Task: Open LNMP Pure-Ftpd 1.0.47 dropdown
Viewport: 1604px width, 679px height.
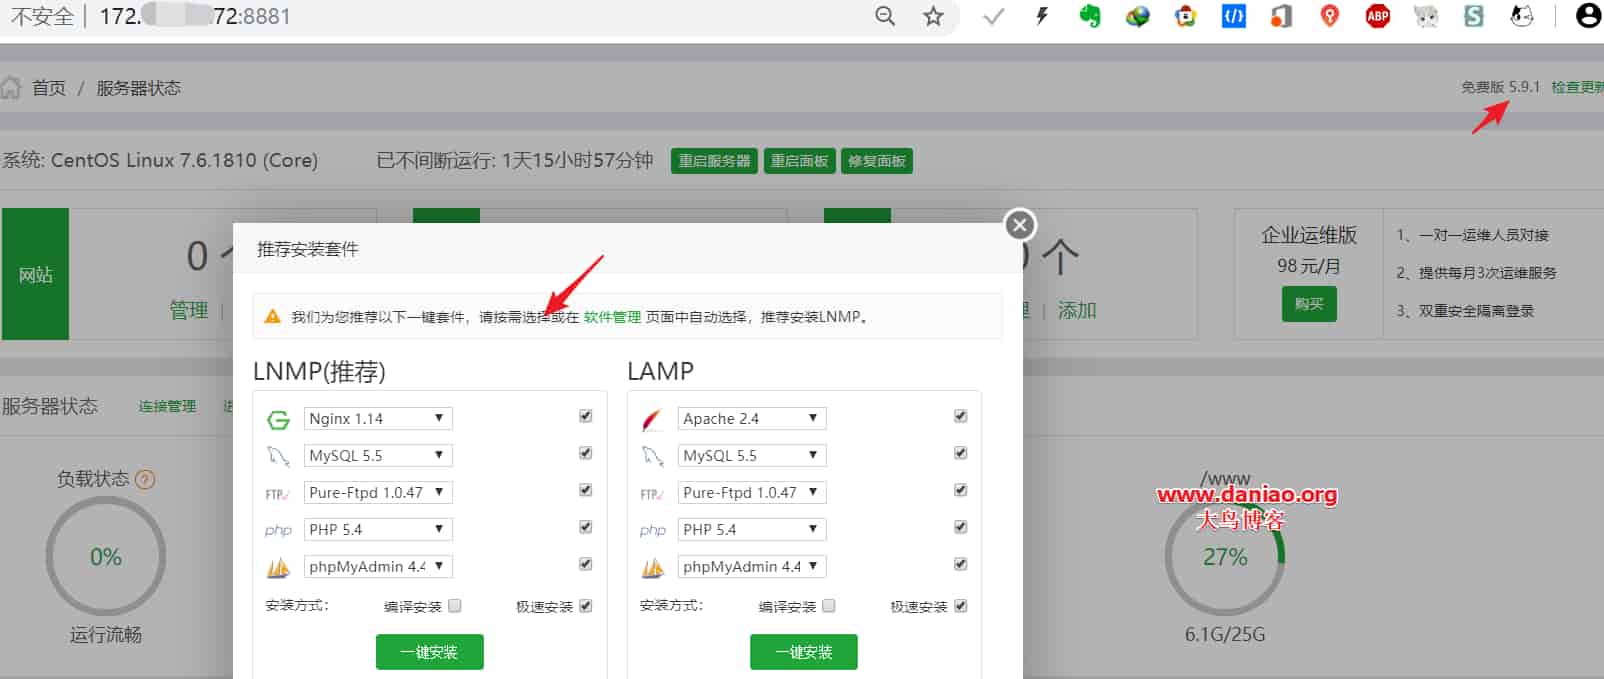Action: tap(378, 492)
